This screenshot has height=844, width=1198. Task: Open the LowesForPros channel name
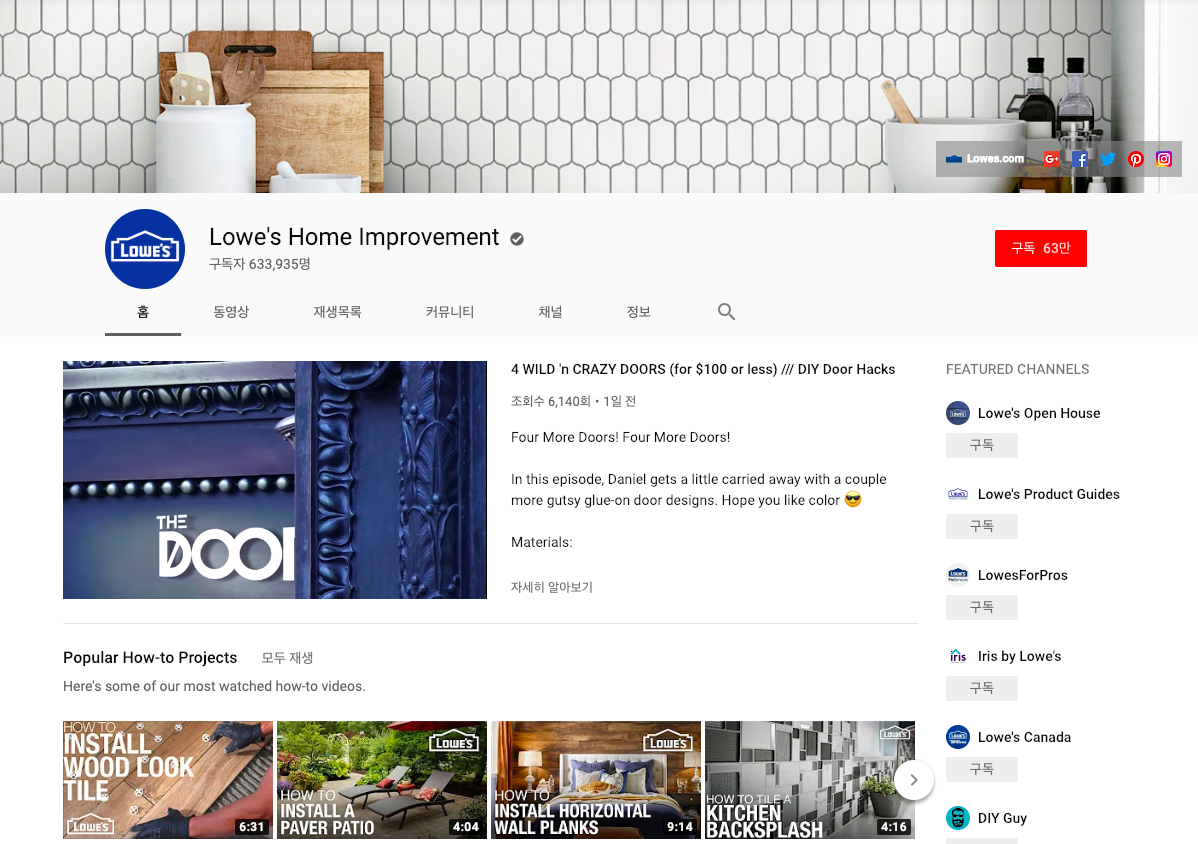point(1023,575)
